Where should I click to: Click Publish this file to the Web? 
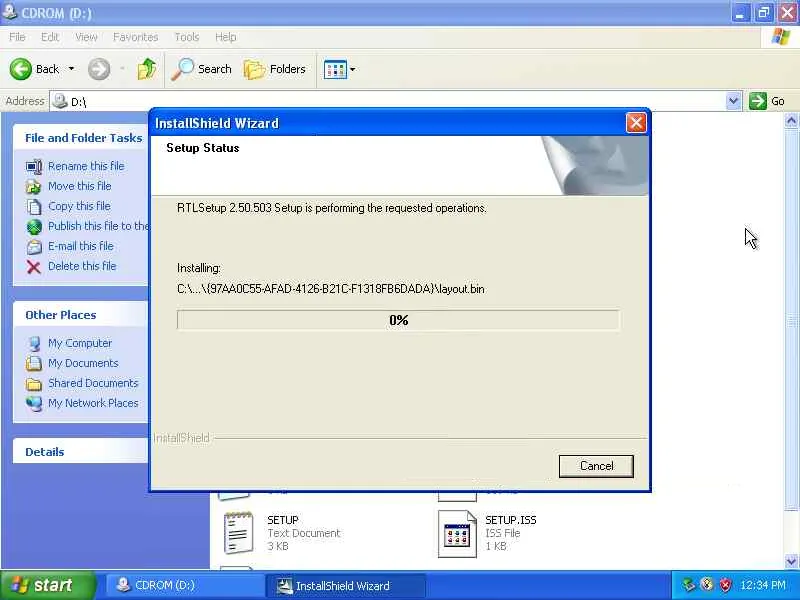click(98, 226)
